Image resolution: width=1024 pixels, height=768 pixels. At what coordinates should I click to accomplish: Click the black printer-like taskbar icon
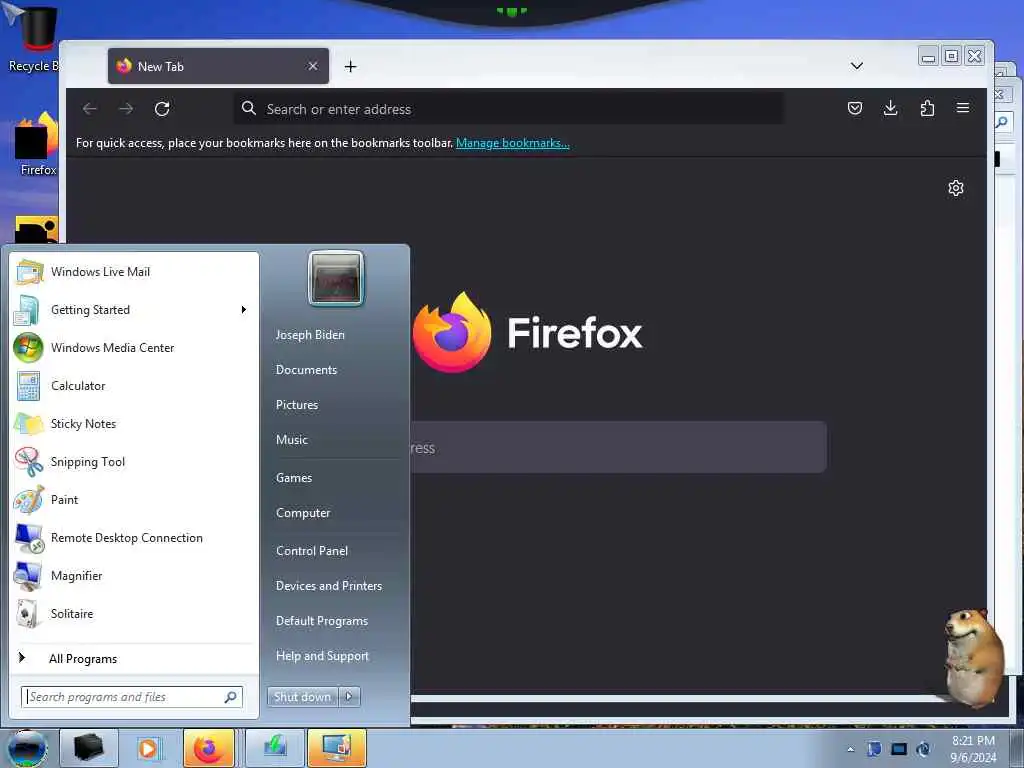[x=89, y=748]
